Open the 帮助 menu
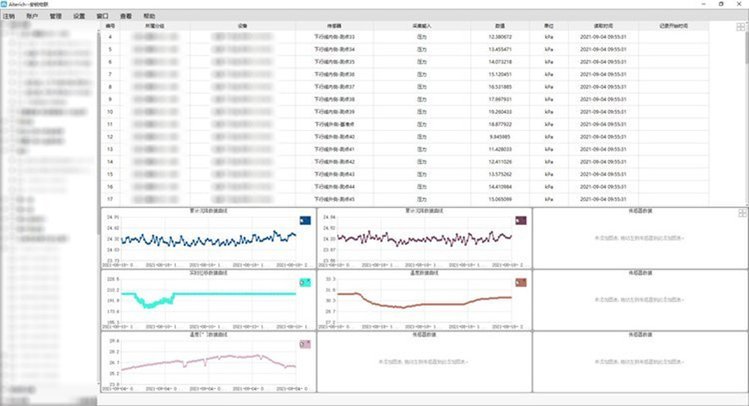 coord(149,17)
